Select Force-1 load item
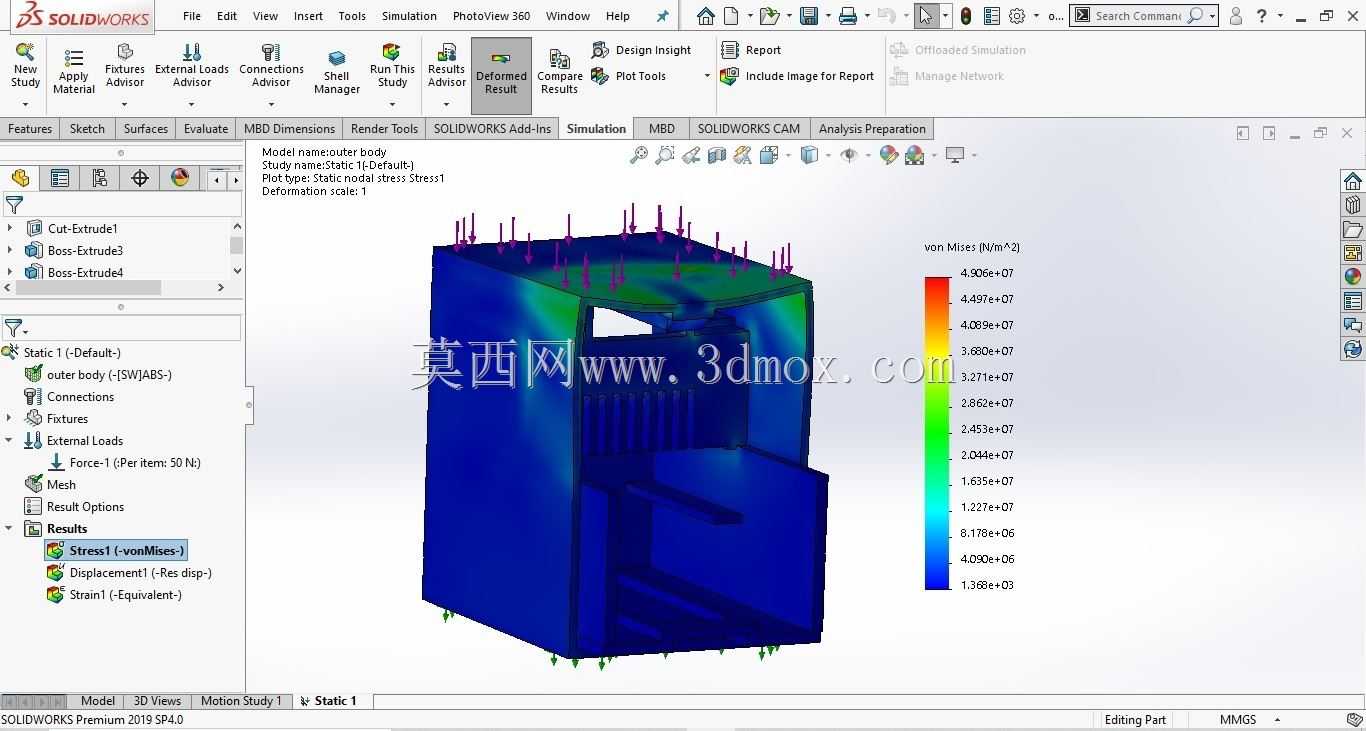The height and width of the screenshot is (731, 1366). point(125,462)
